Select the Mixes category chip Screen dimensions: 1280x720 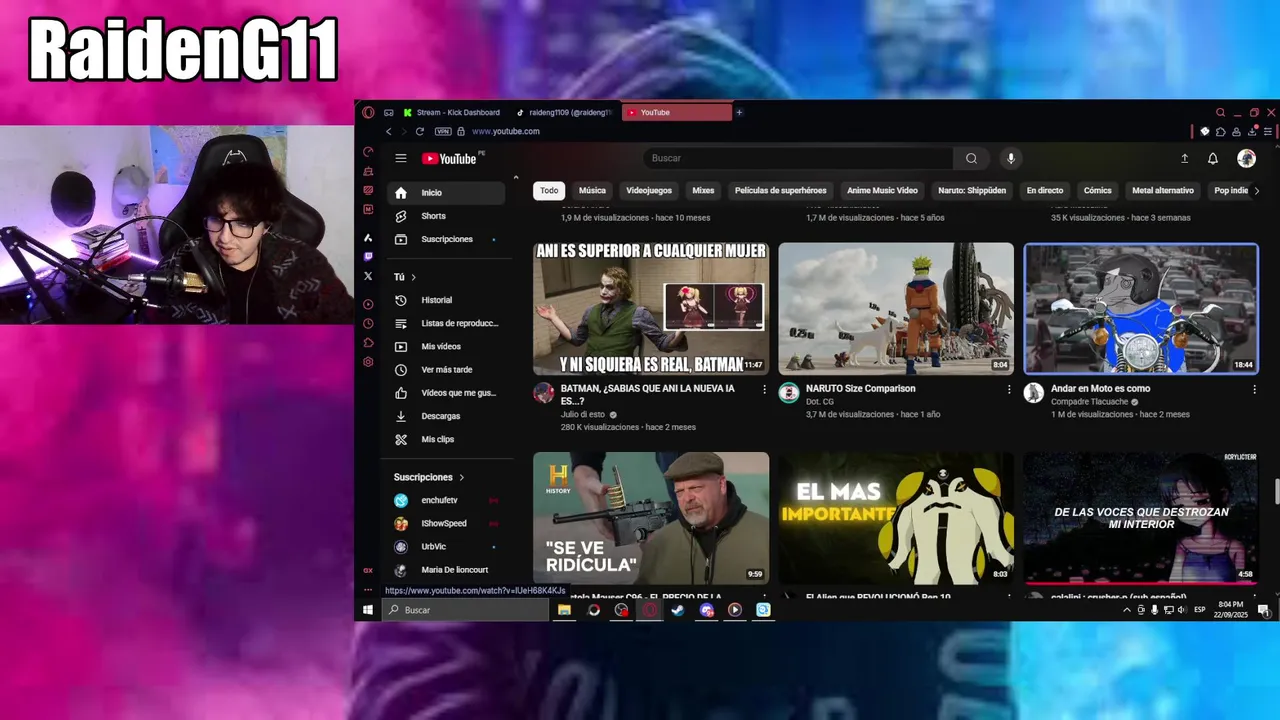(x=703, y=190)
